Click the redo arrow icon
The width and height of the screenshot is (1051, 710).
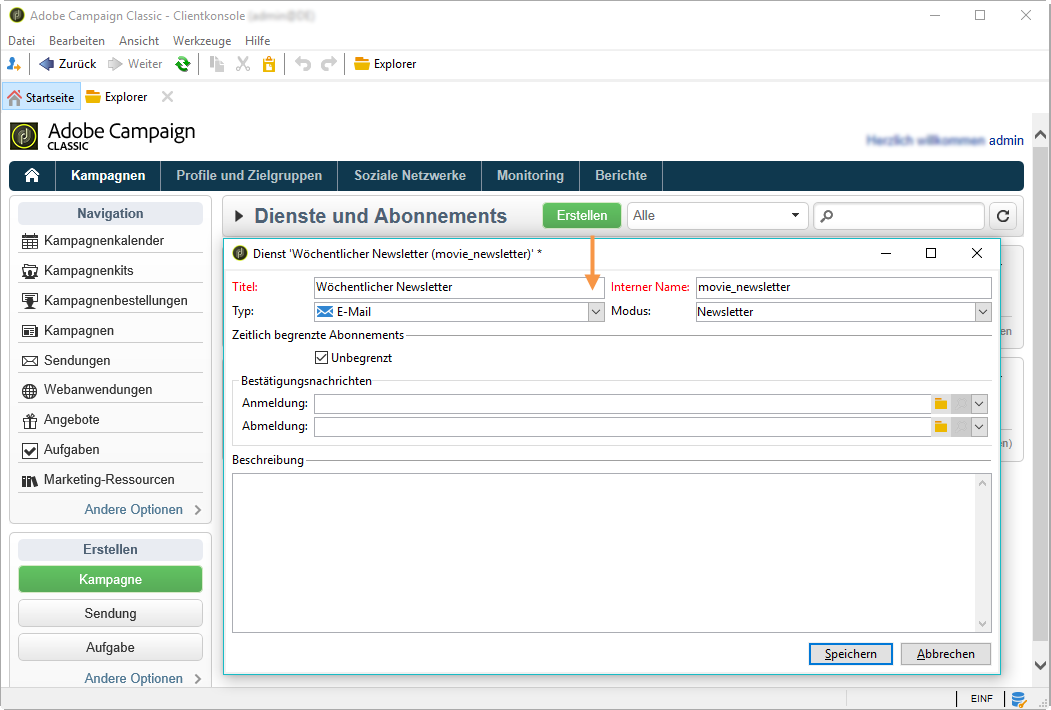click(329, 64)
